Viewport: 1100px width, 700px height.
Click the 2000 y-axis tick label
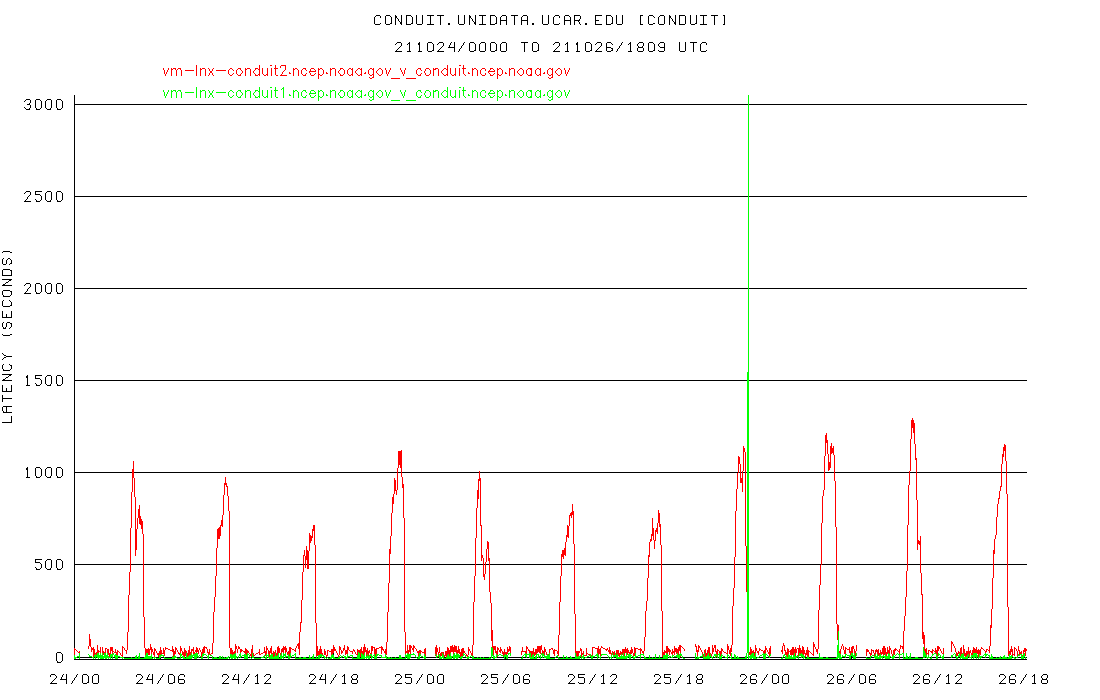(44, 288)
